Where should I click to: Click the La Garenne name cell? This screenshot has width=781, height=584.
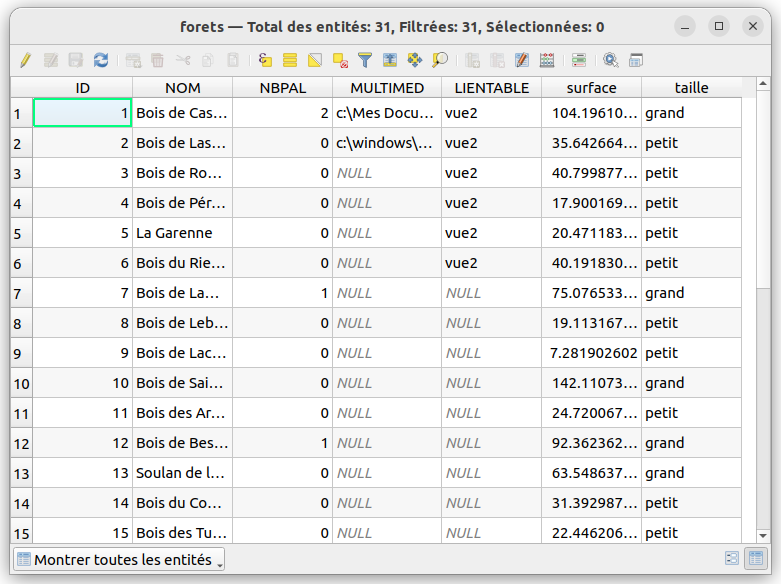pos(183,233)
